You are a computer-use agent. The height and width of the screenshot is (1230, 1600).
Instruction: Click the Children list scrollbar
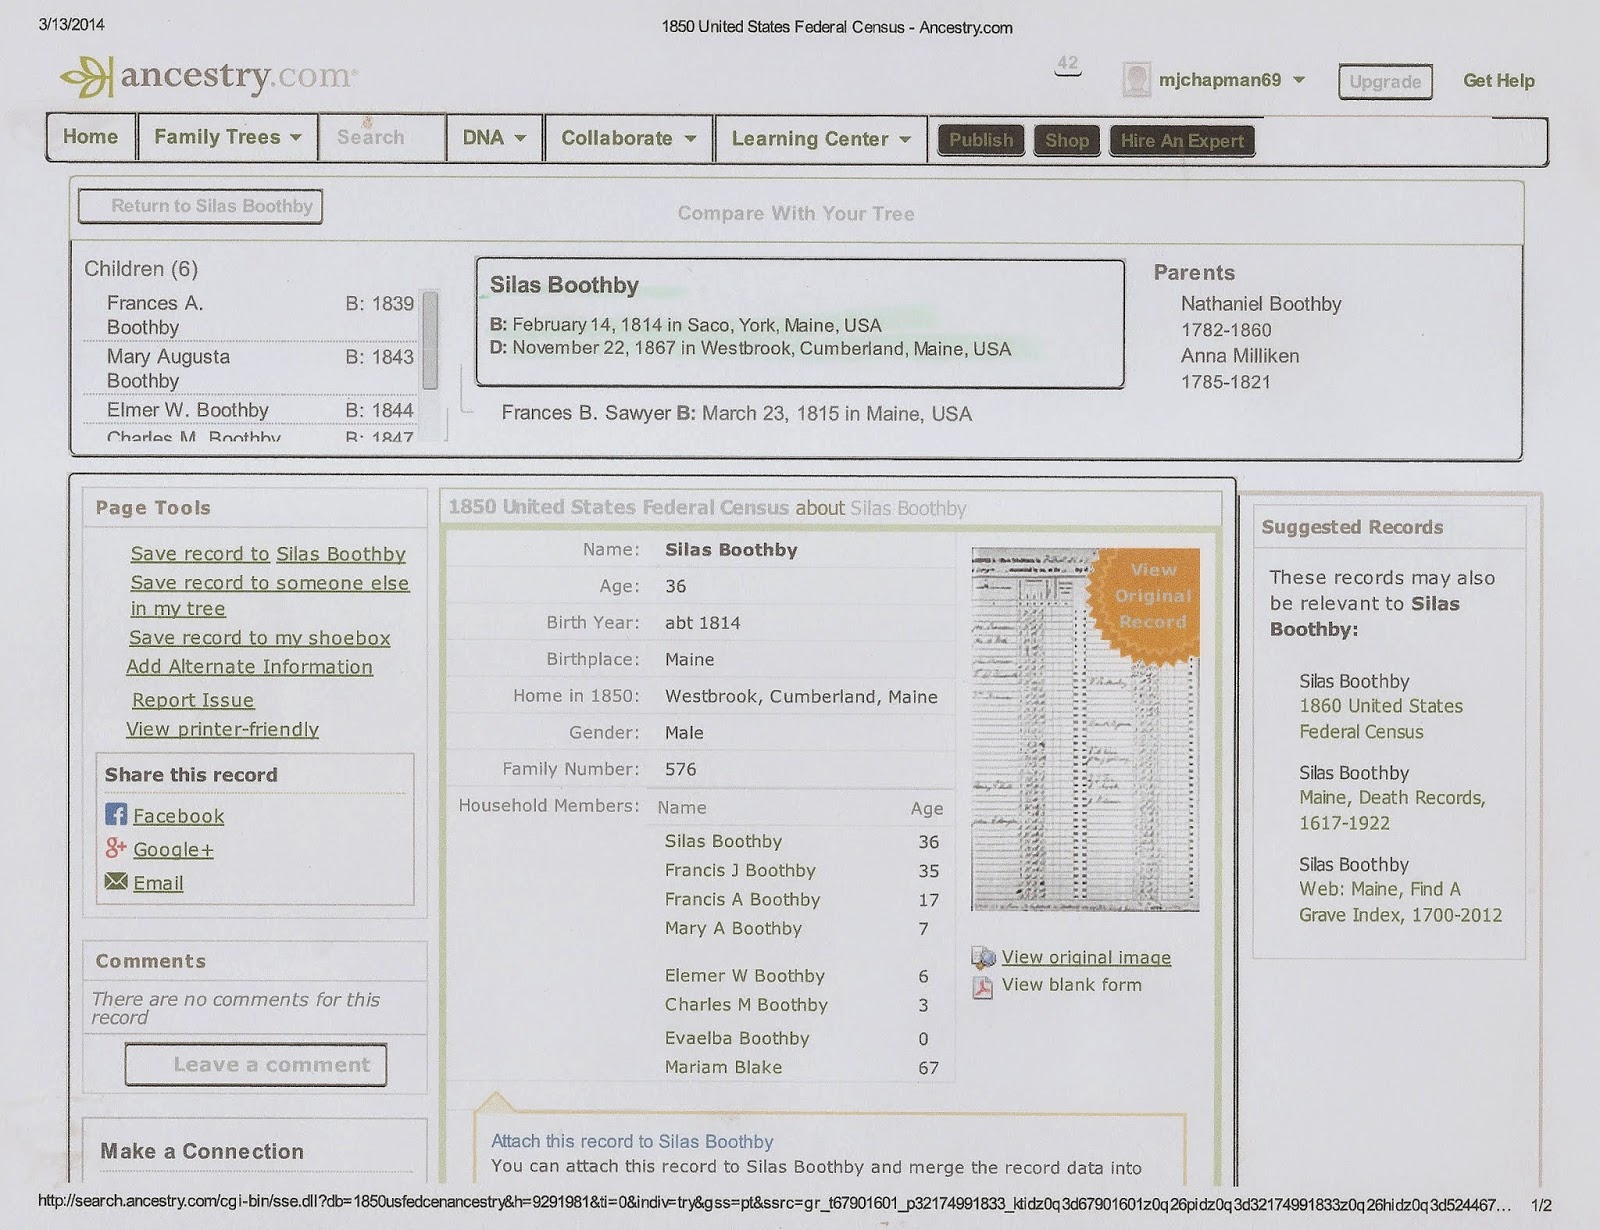[x=430, y=340]
